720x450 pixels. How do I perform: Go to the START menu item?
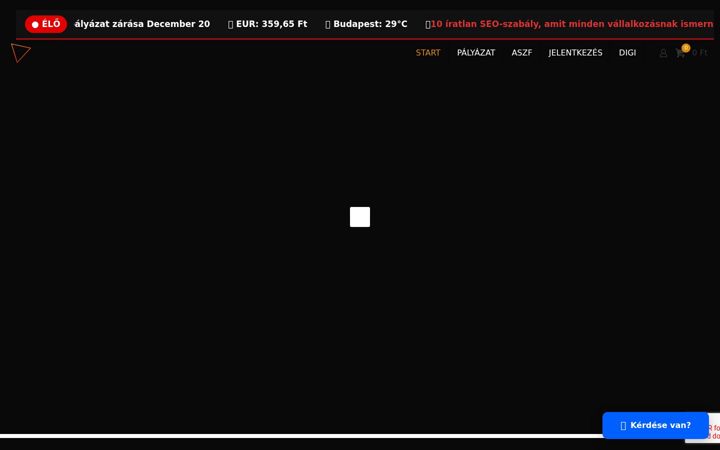428,53
